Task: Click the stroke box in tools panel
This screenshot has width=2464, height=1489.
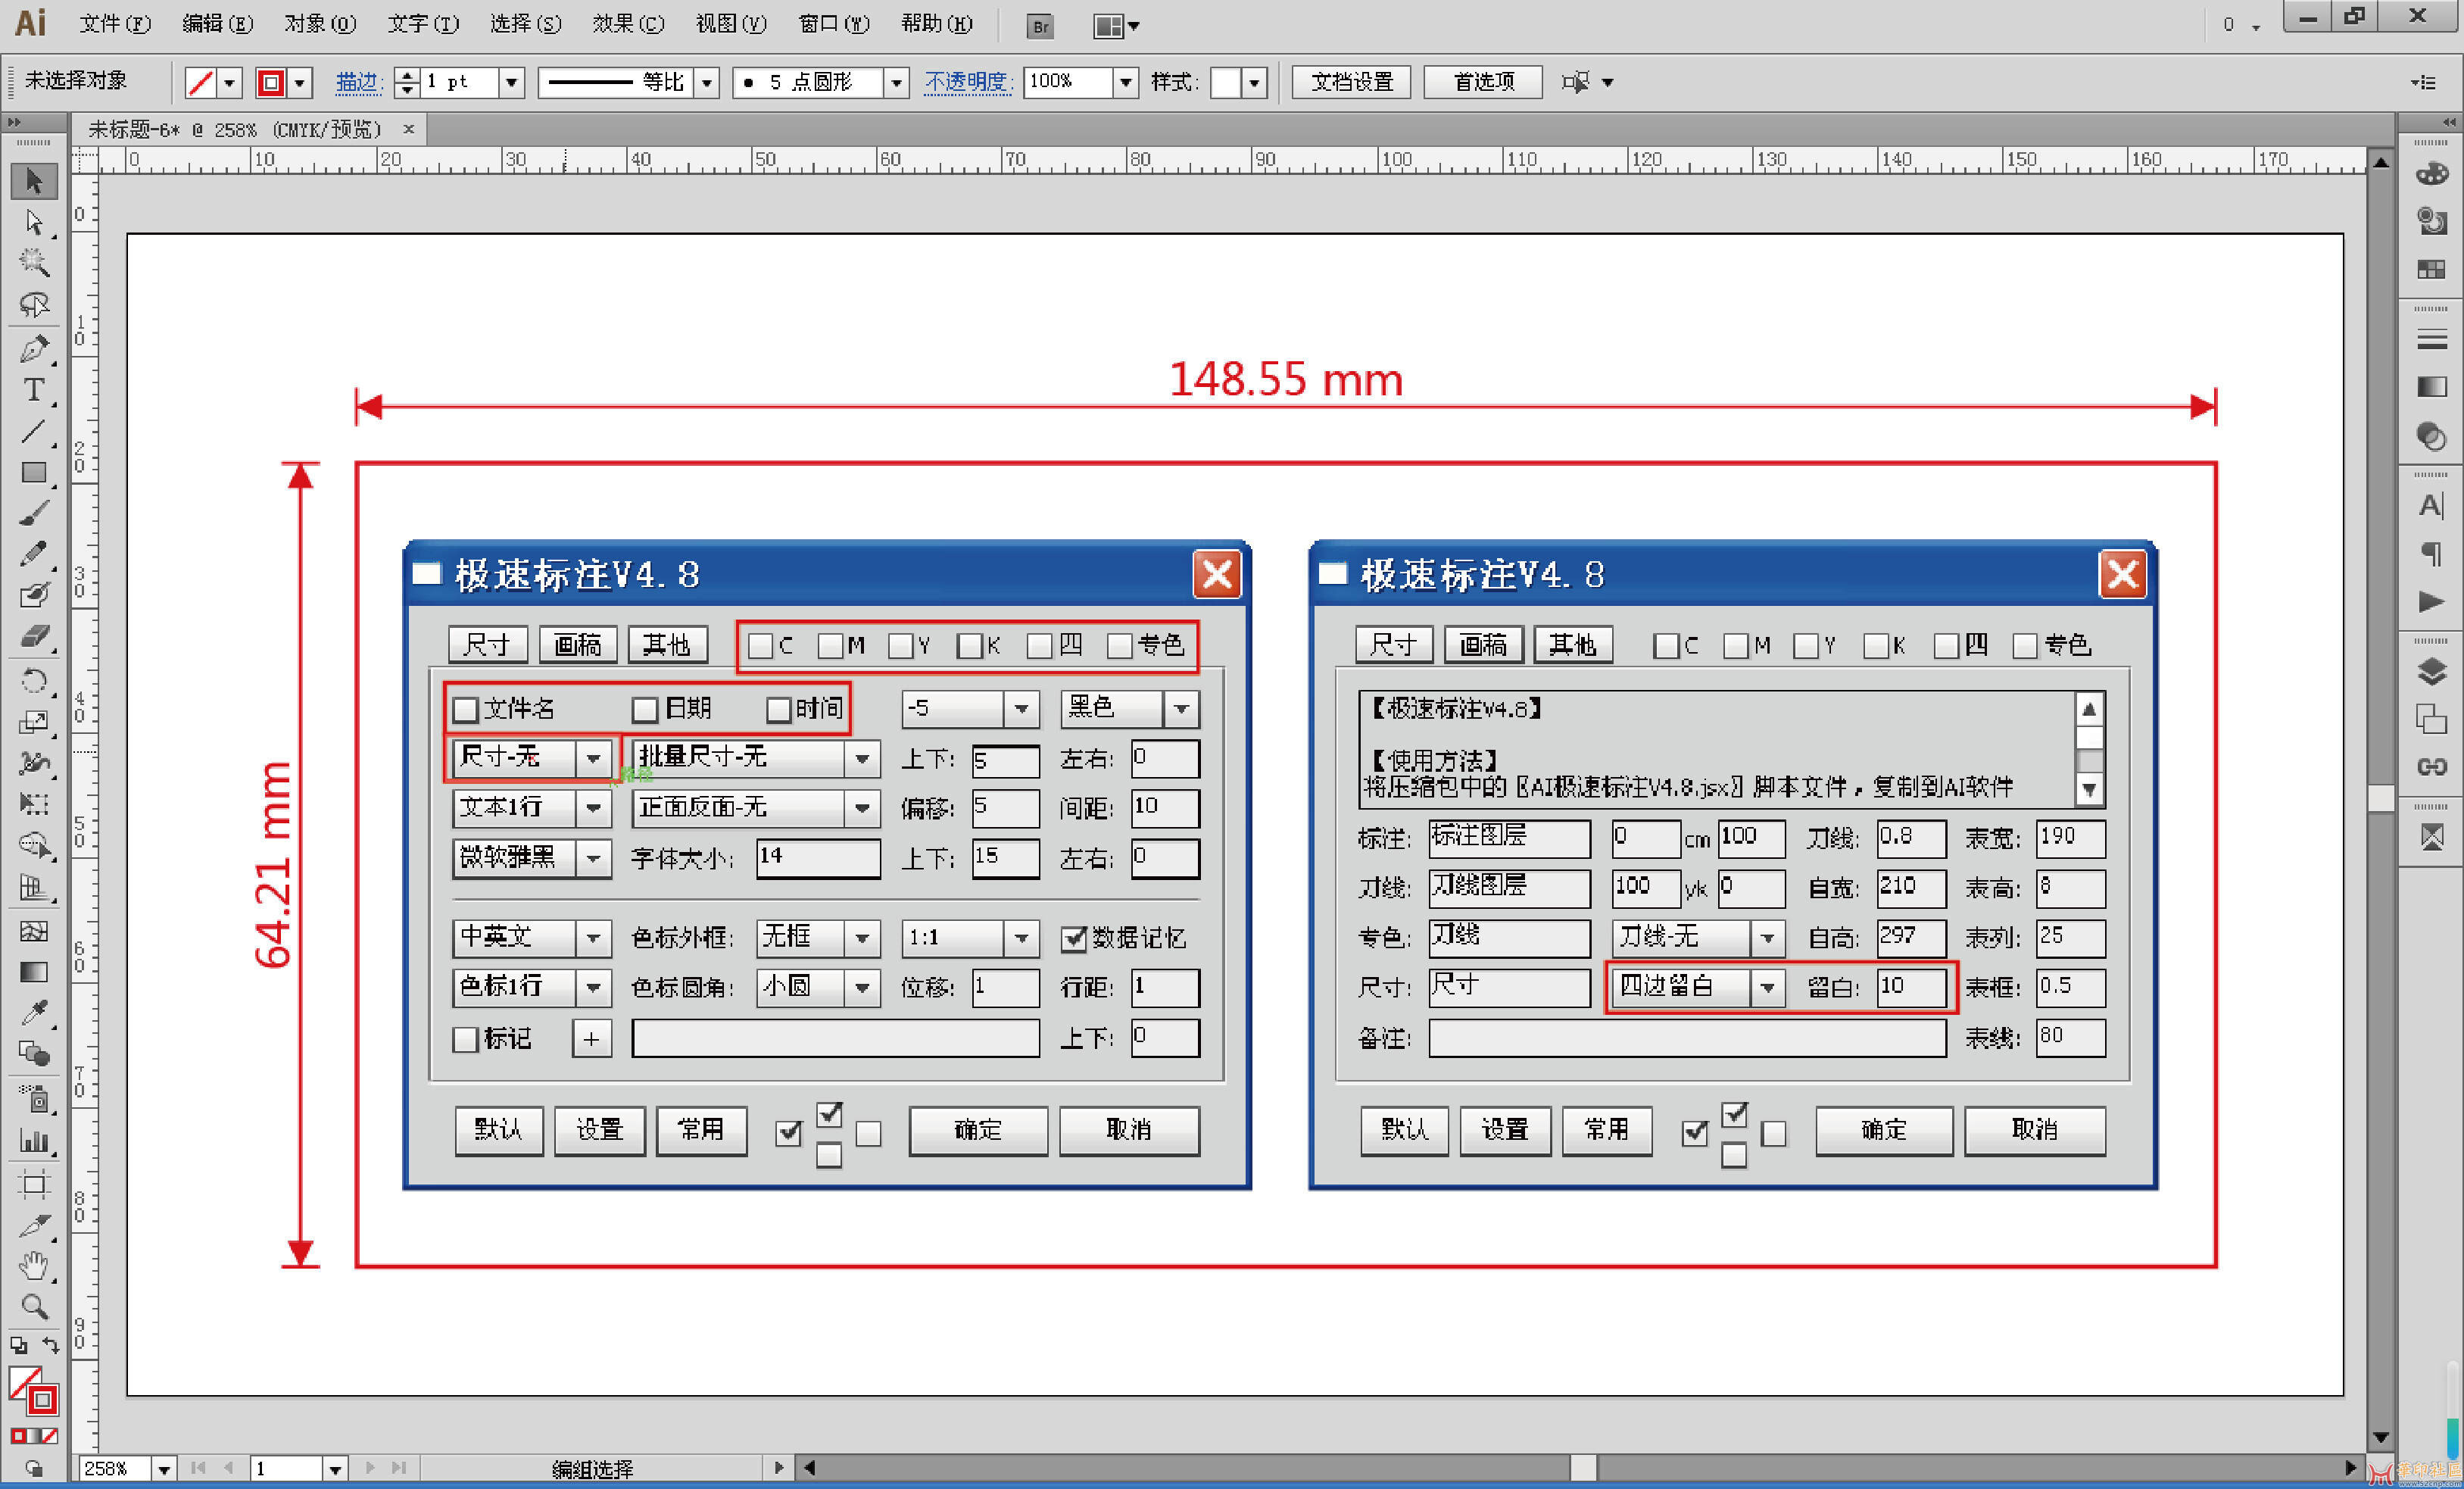Action: [x=42, y=1399]
